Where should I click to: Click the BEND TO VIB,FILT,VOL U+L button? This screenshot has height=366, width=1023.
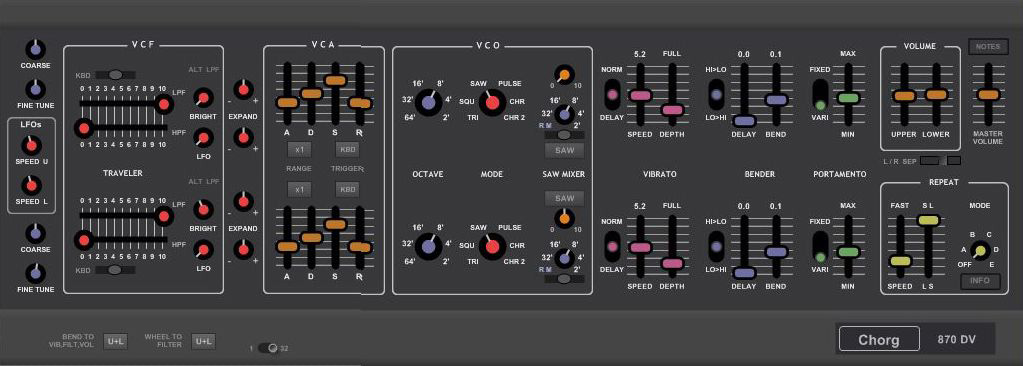point(114,341)
